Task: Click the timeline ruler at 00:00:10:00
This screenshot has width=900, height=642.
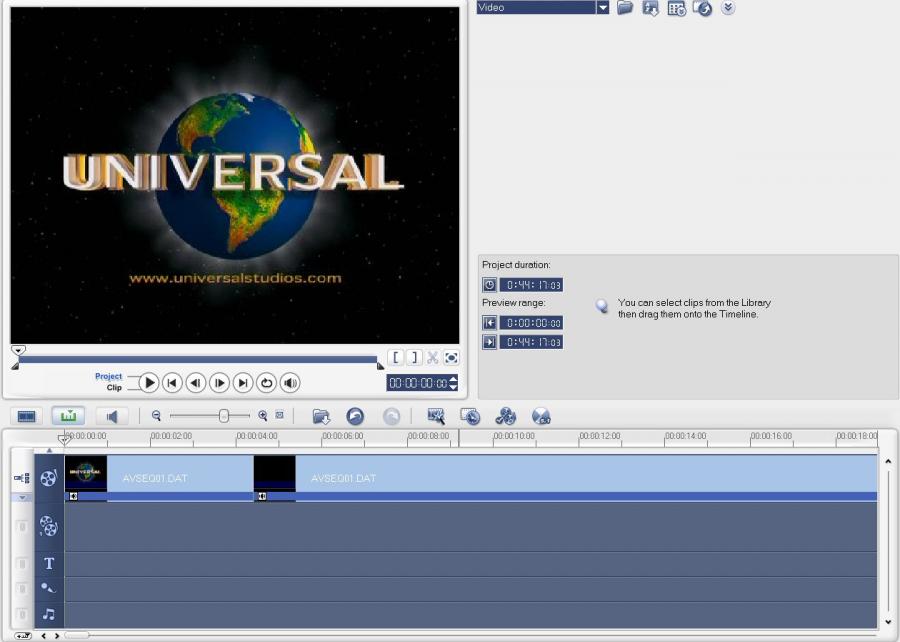Action: click(514, 437)
